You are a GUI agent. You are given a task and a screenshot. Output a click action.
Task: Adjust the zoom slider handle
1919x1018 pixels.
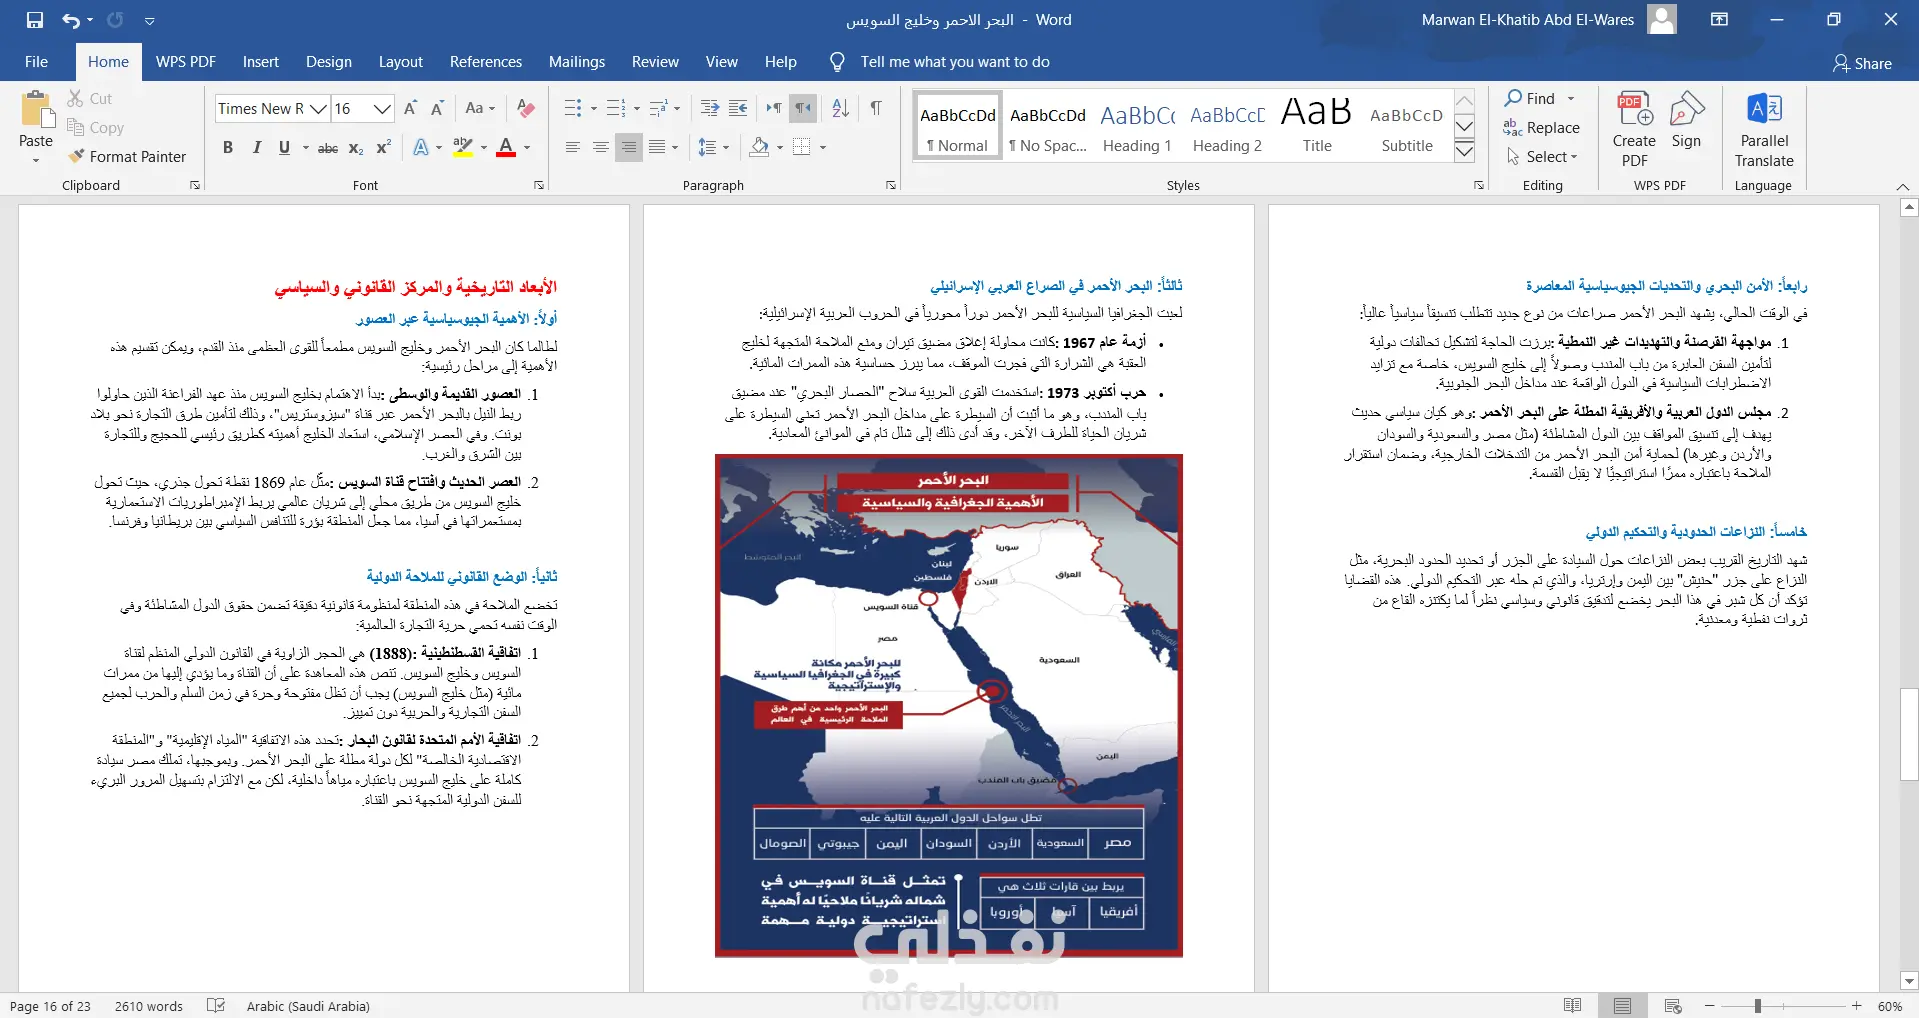[1757, 1006]
